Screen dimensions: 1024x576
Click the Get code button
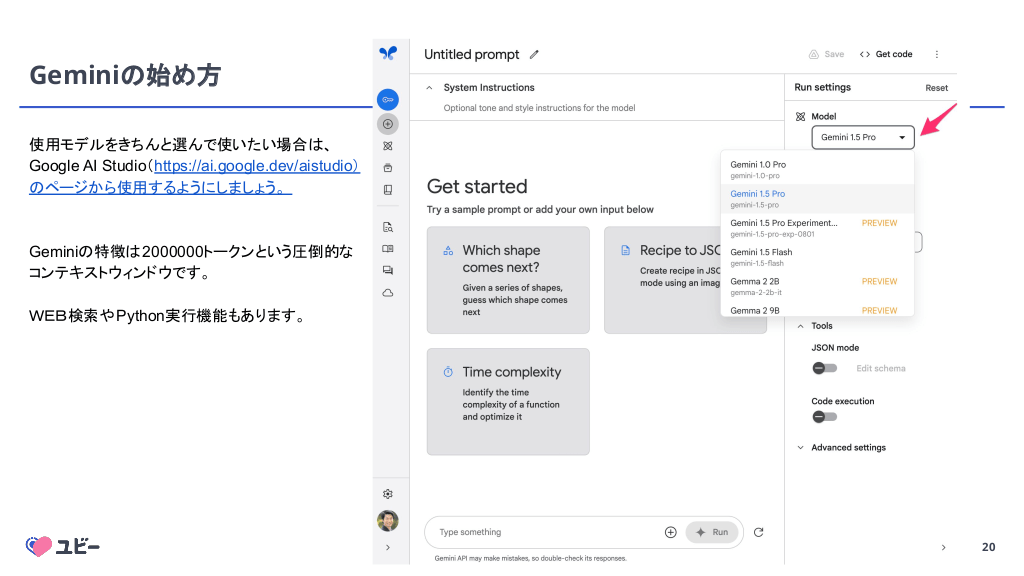click(886, 54)
